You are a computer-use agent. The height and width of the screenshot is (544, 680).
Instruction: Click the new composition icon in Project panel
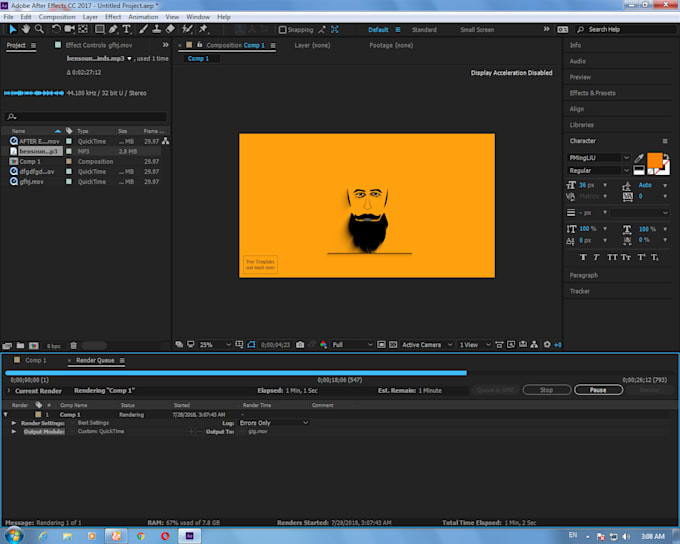(x=34, y=346)
